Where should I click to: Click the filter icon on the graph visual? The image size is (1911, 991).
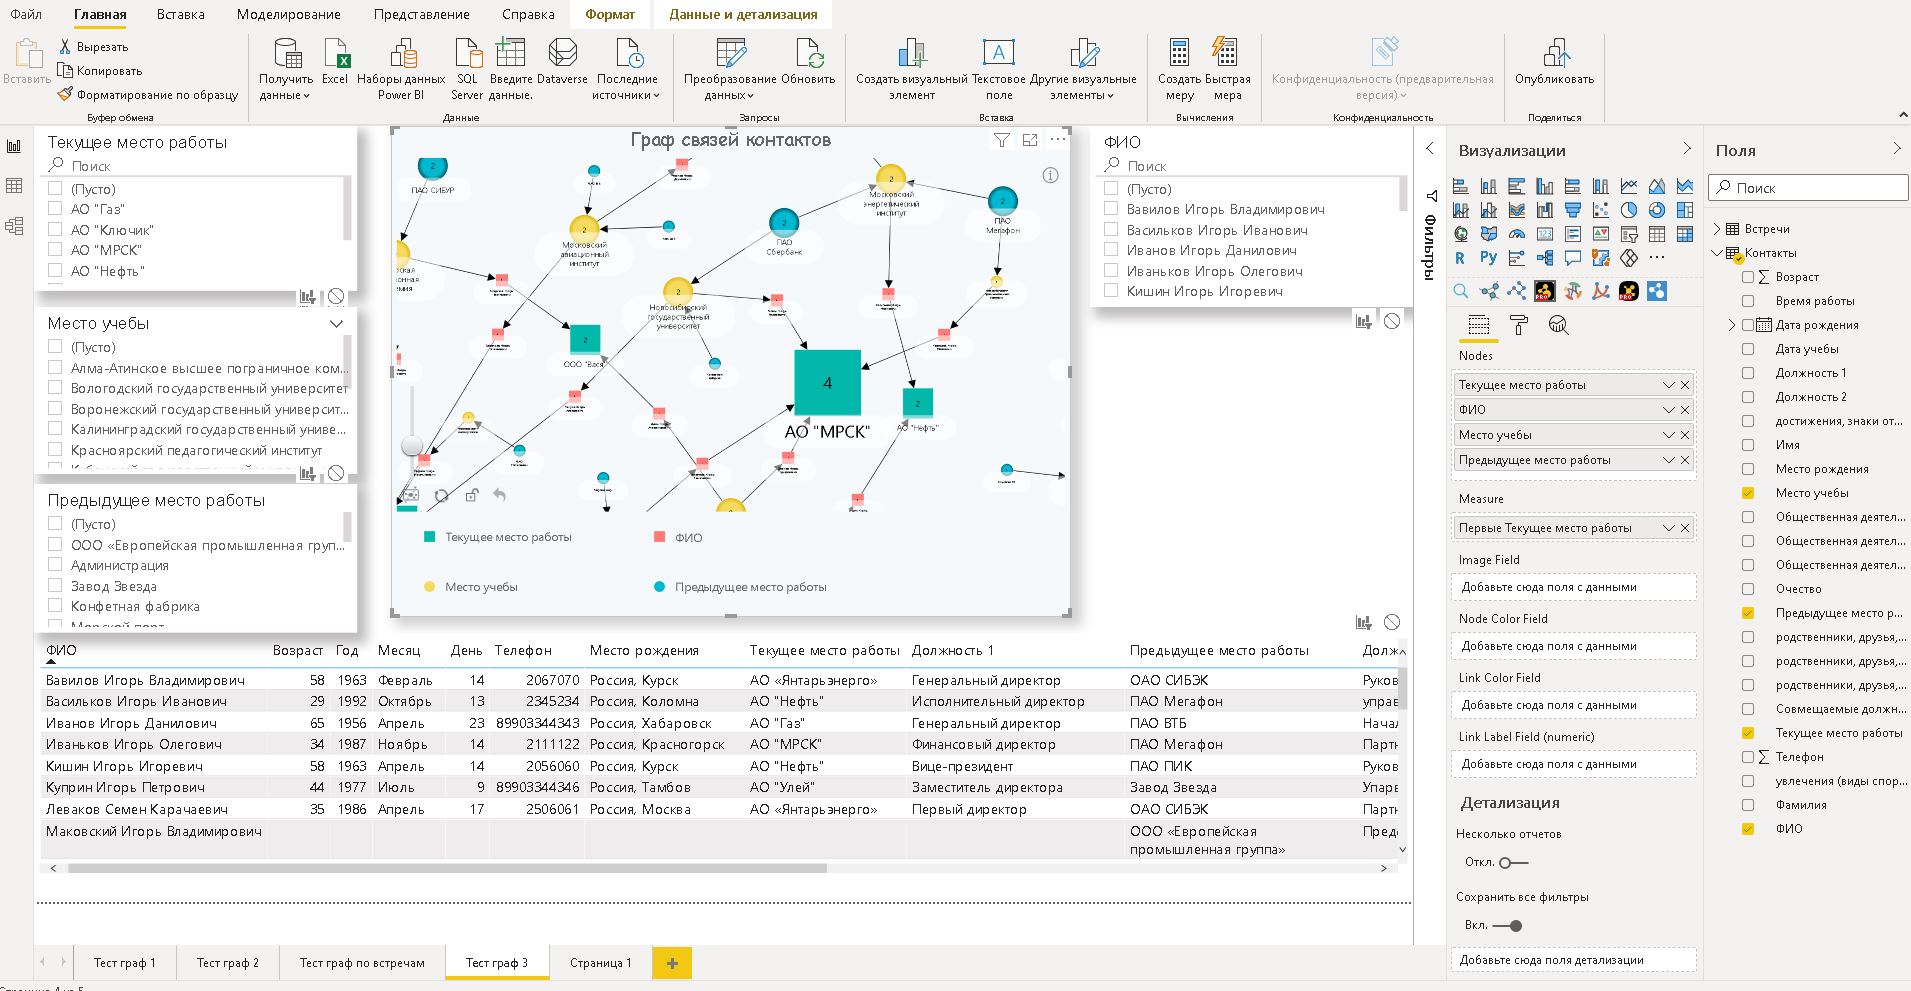(1002, 141)
